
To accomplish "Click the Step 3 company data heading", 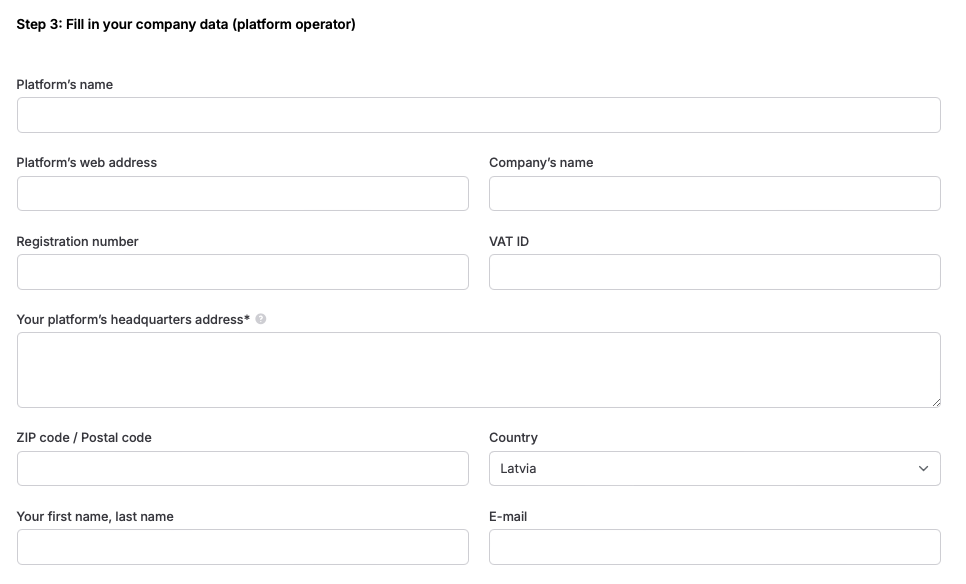I will (186, 24).
